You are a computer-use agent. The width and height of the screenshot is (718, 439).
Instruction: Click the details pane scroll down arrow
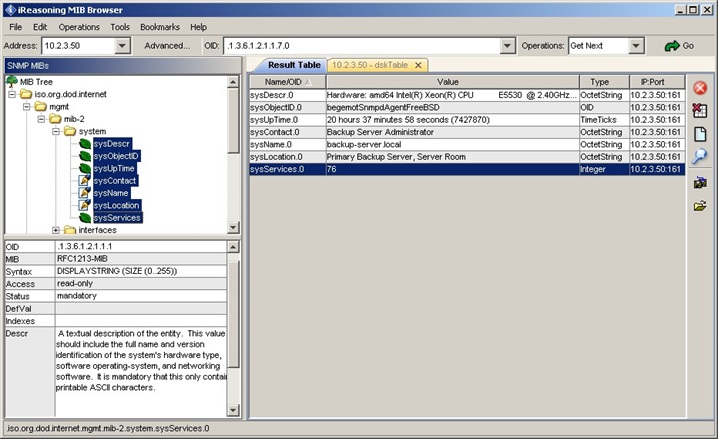(233, 410)
